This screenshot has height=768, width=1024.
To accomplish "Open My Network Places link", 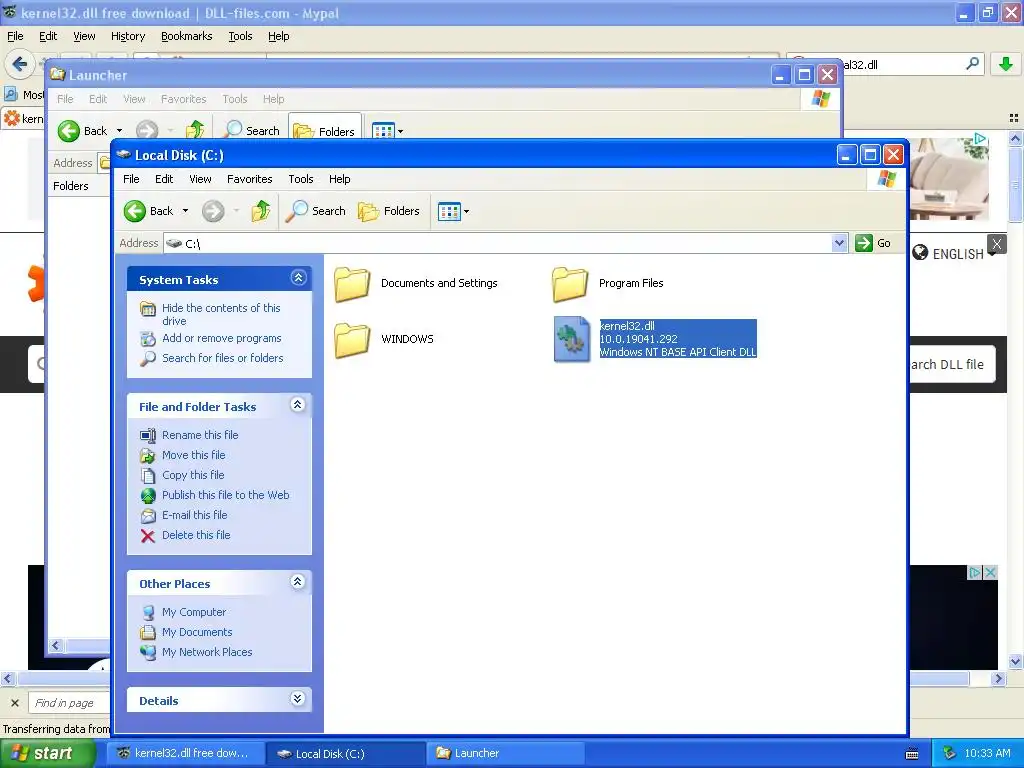I will click(x=207, y=652).
